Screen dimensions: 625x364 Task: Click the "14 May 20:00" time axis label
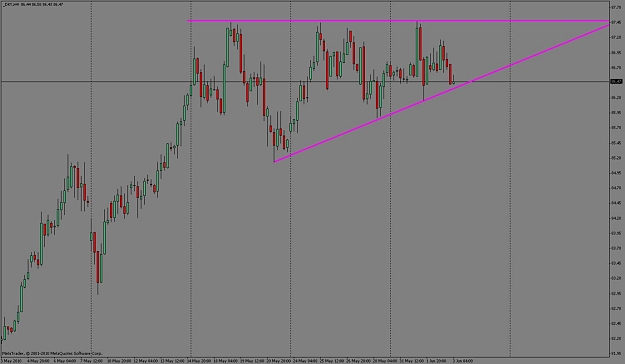click(199, 361)
